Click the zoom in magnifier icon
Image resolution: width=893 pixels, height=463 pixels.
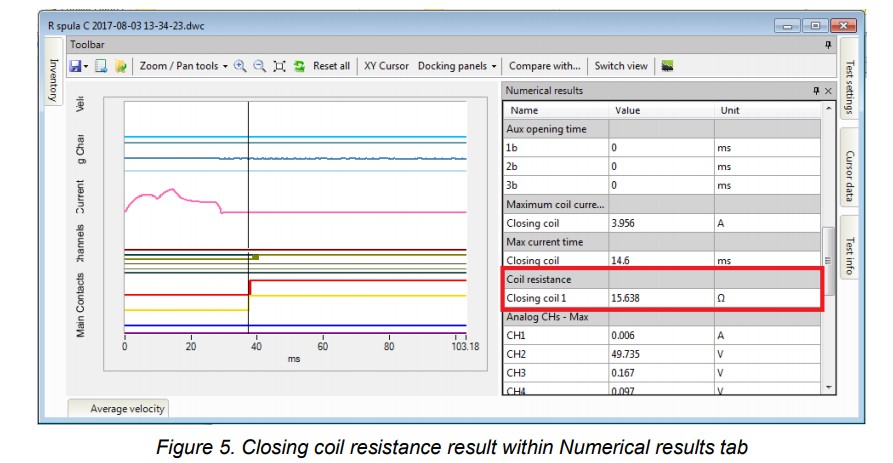240,66
